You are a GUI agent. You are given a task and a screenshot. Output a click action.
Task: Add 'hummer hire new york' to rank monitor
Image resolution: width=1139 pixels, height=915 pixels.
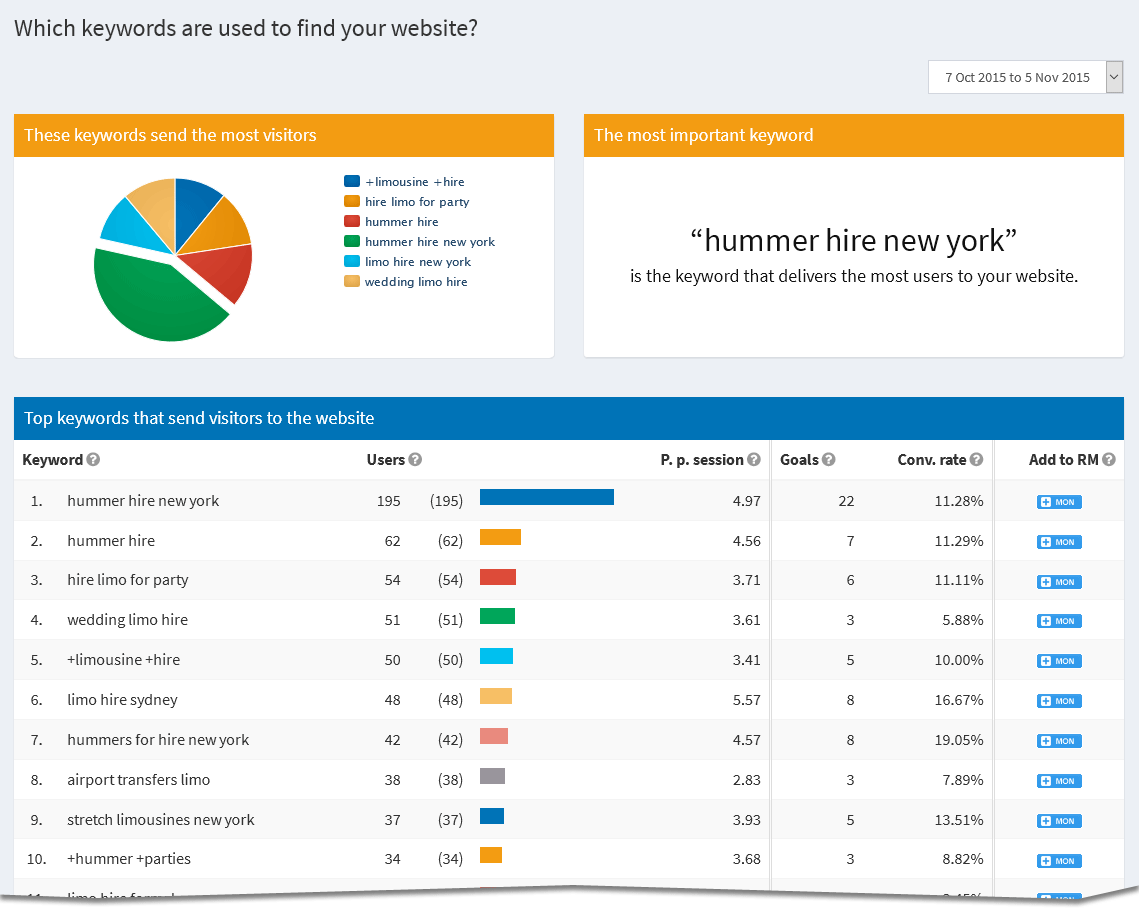point(1059,502)
